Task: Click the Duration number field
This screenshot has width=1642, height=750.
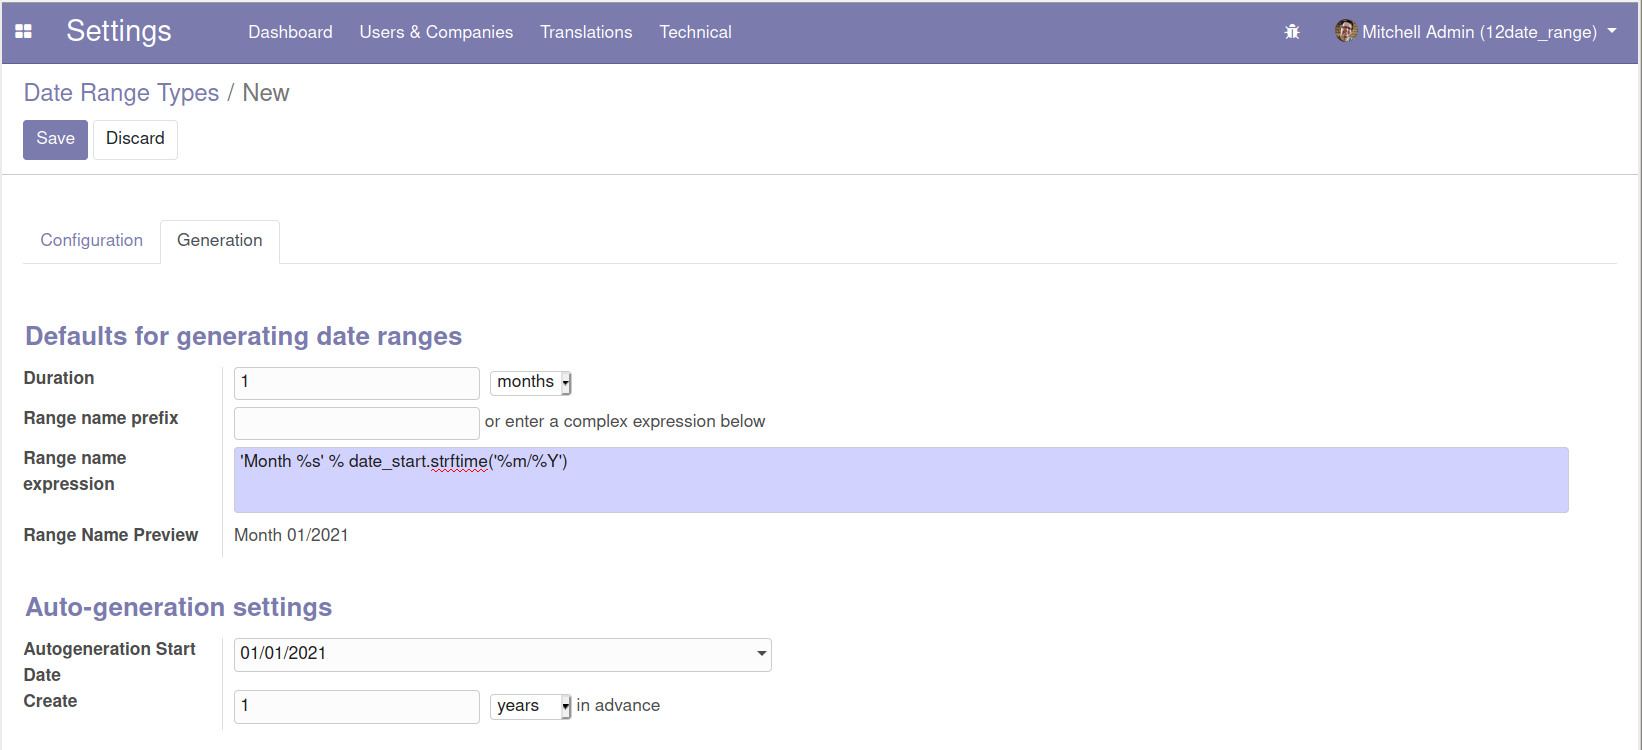Action: tap(357, 382)
